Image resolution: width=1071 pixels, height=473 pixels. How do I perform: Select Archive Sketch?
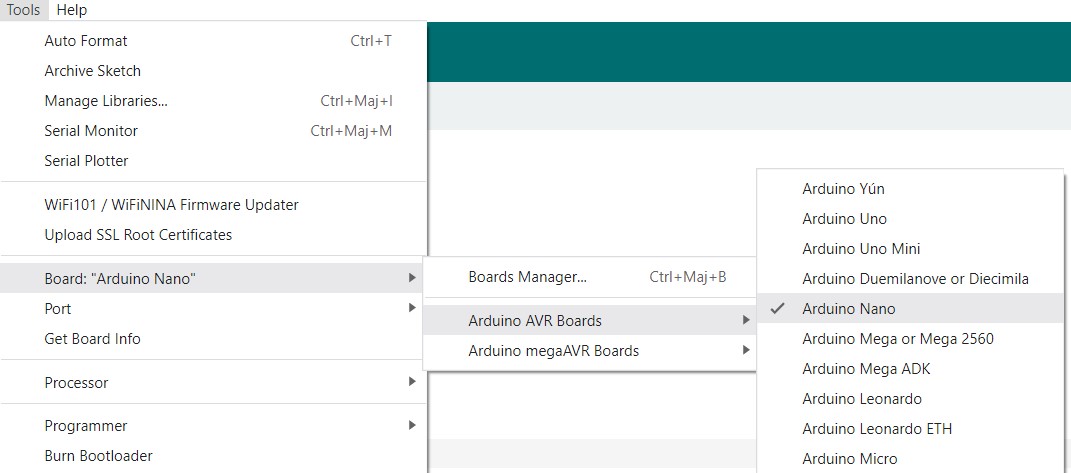tap(93, 71)
